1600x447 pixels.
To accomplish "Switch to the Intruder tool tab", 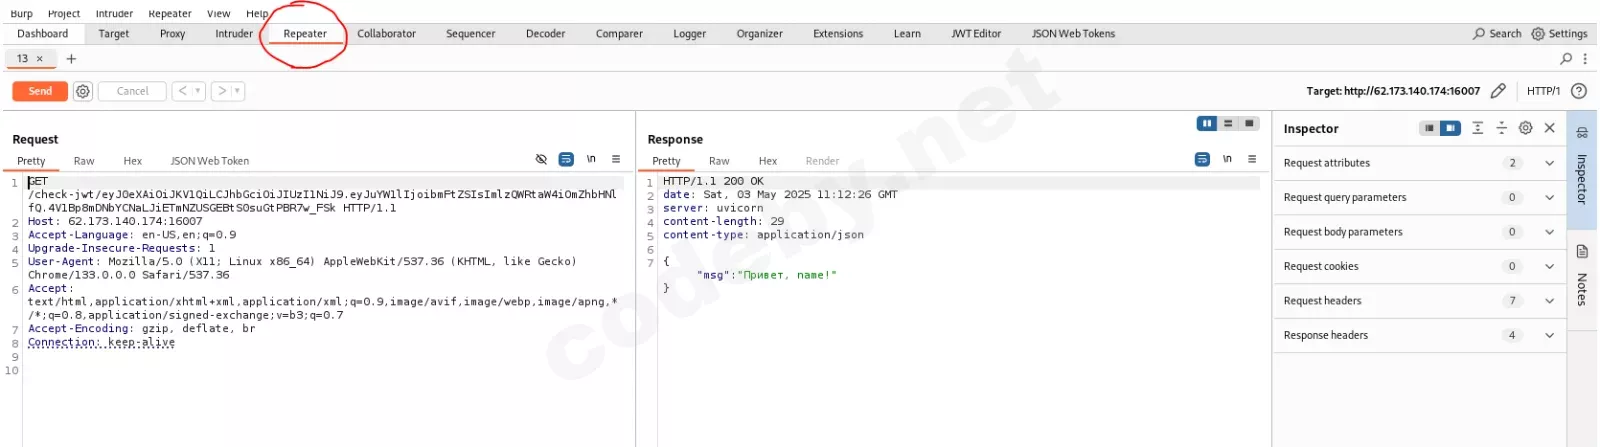I will (x=234, y=33).
